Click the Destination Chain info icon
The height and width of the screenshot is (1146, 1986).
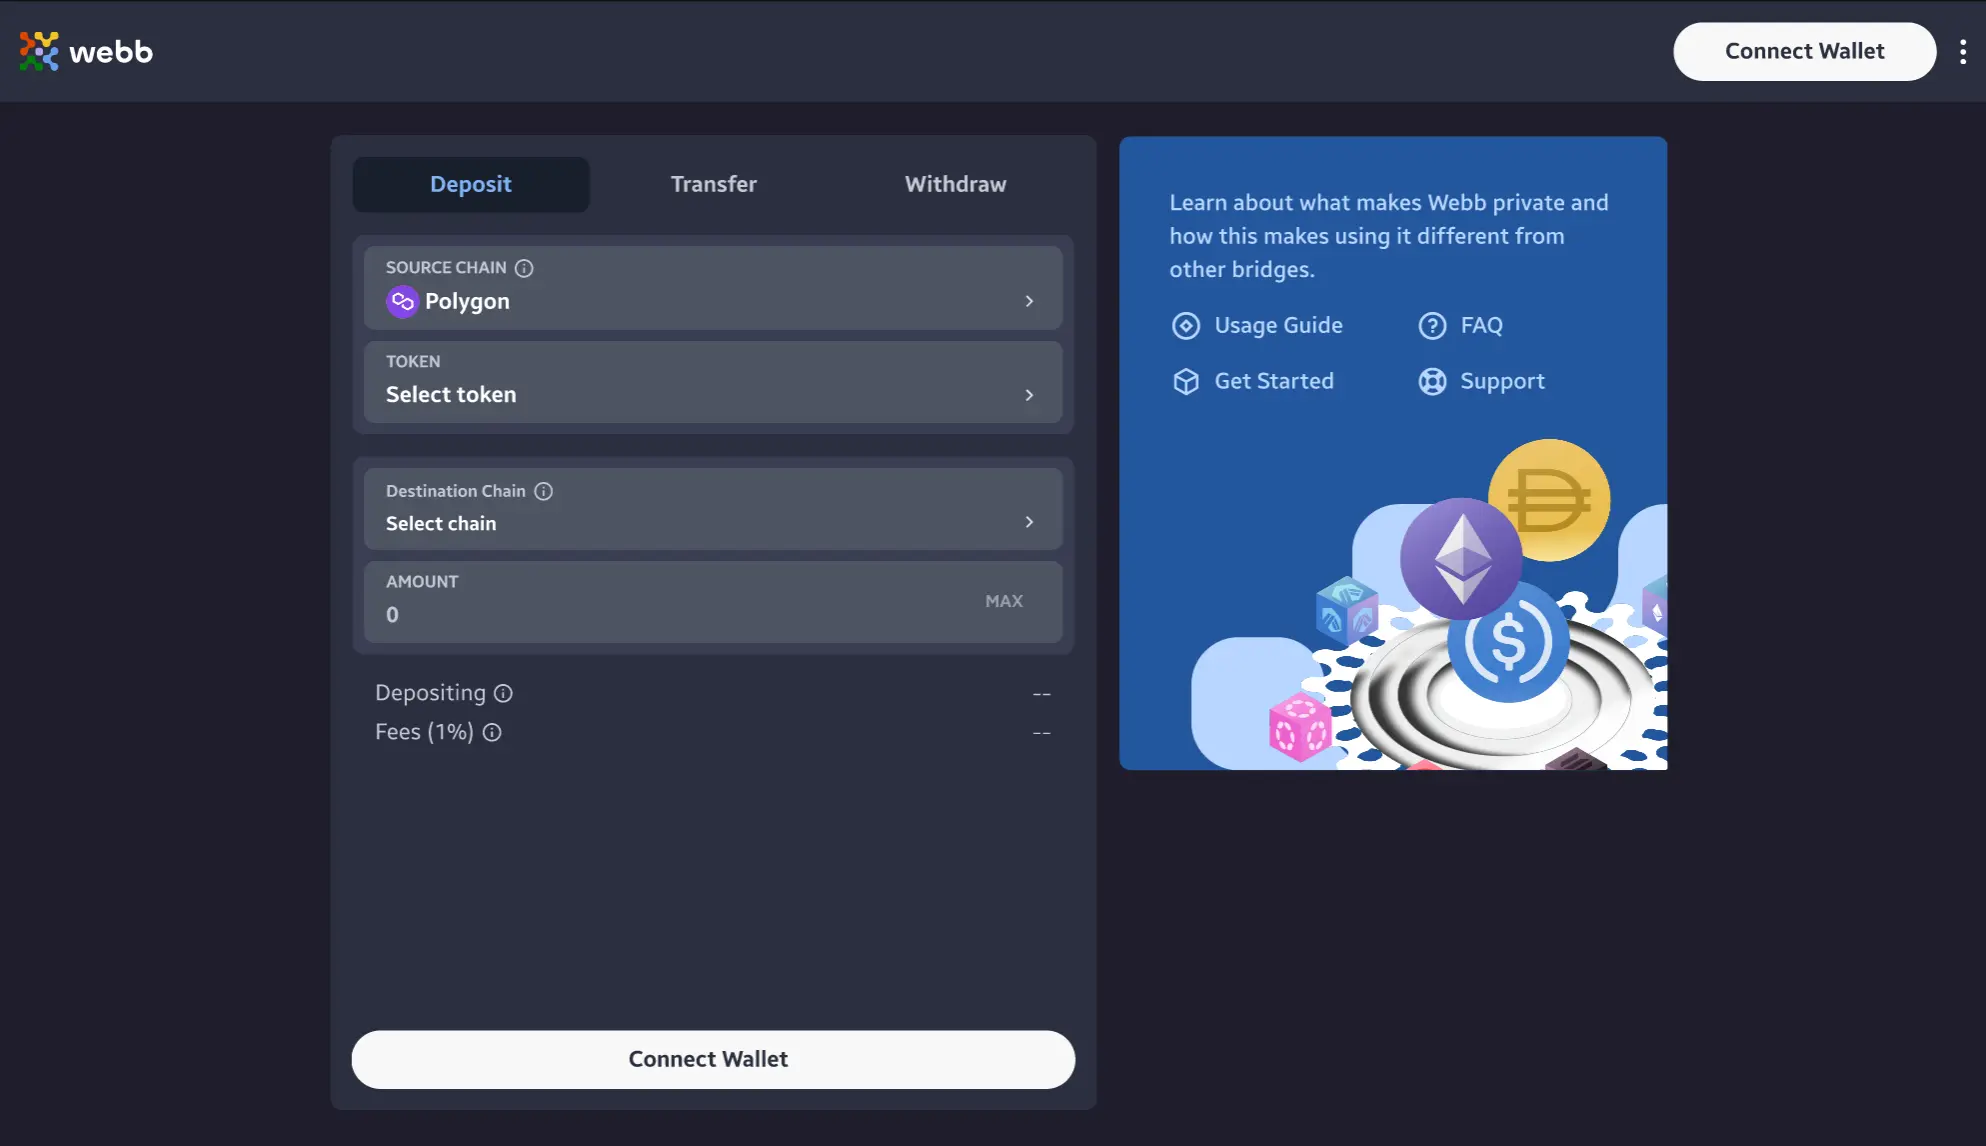pyautogui.click(x=543, y=491)
